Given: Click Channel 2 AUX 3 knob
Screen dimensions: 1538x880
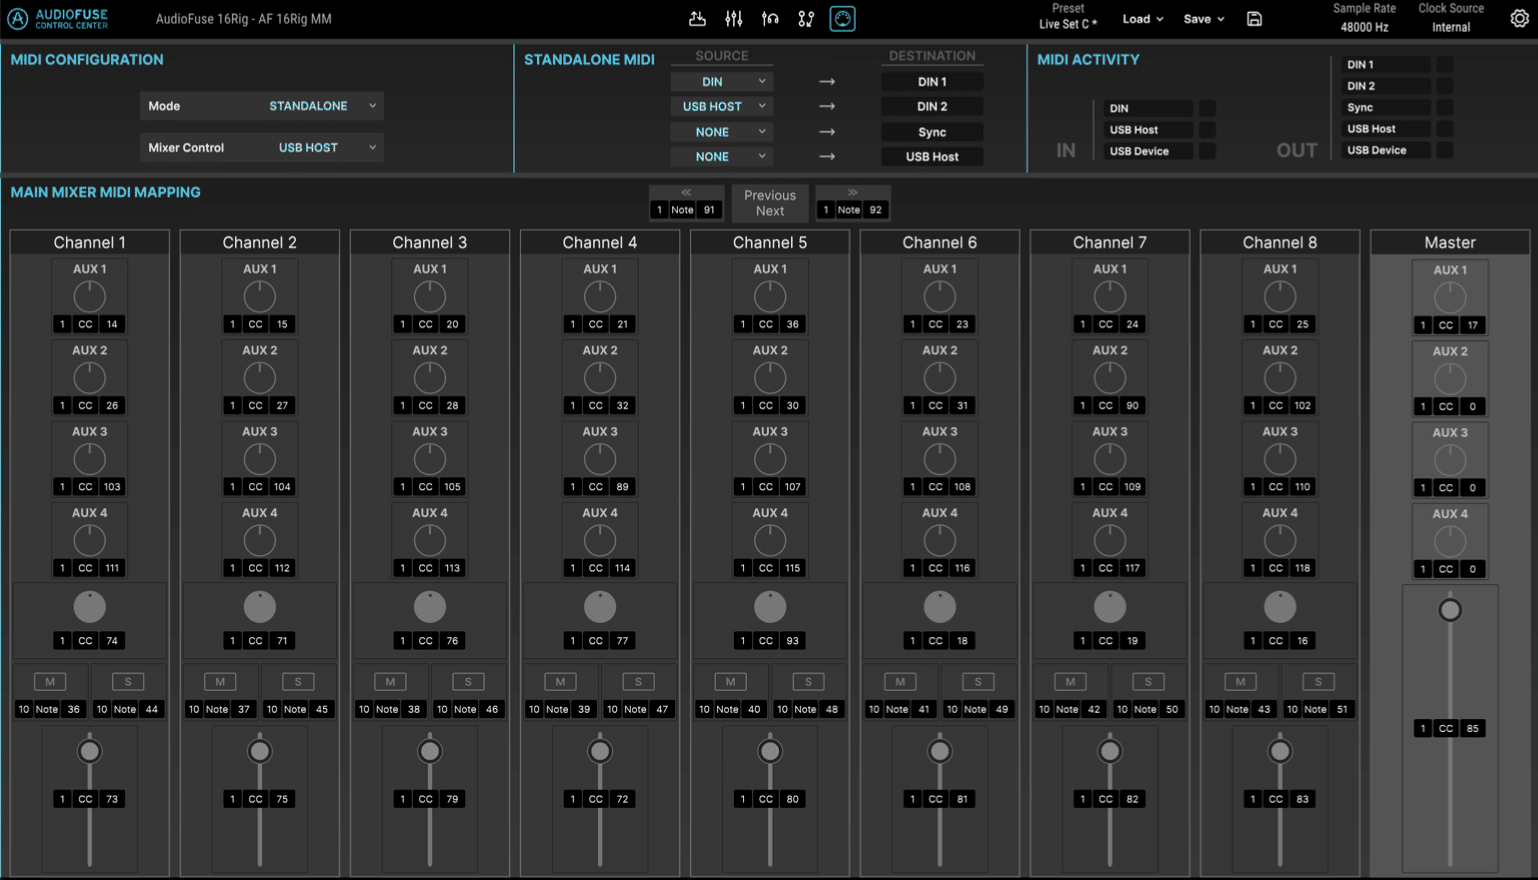Looking at the screenshot, I should (260, 459).
